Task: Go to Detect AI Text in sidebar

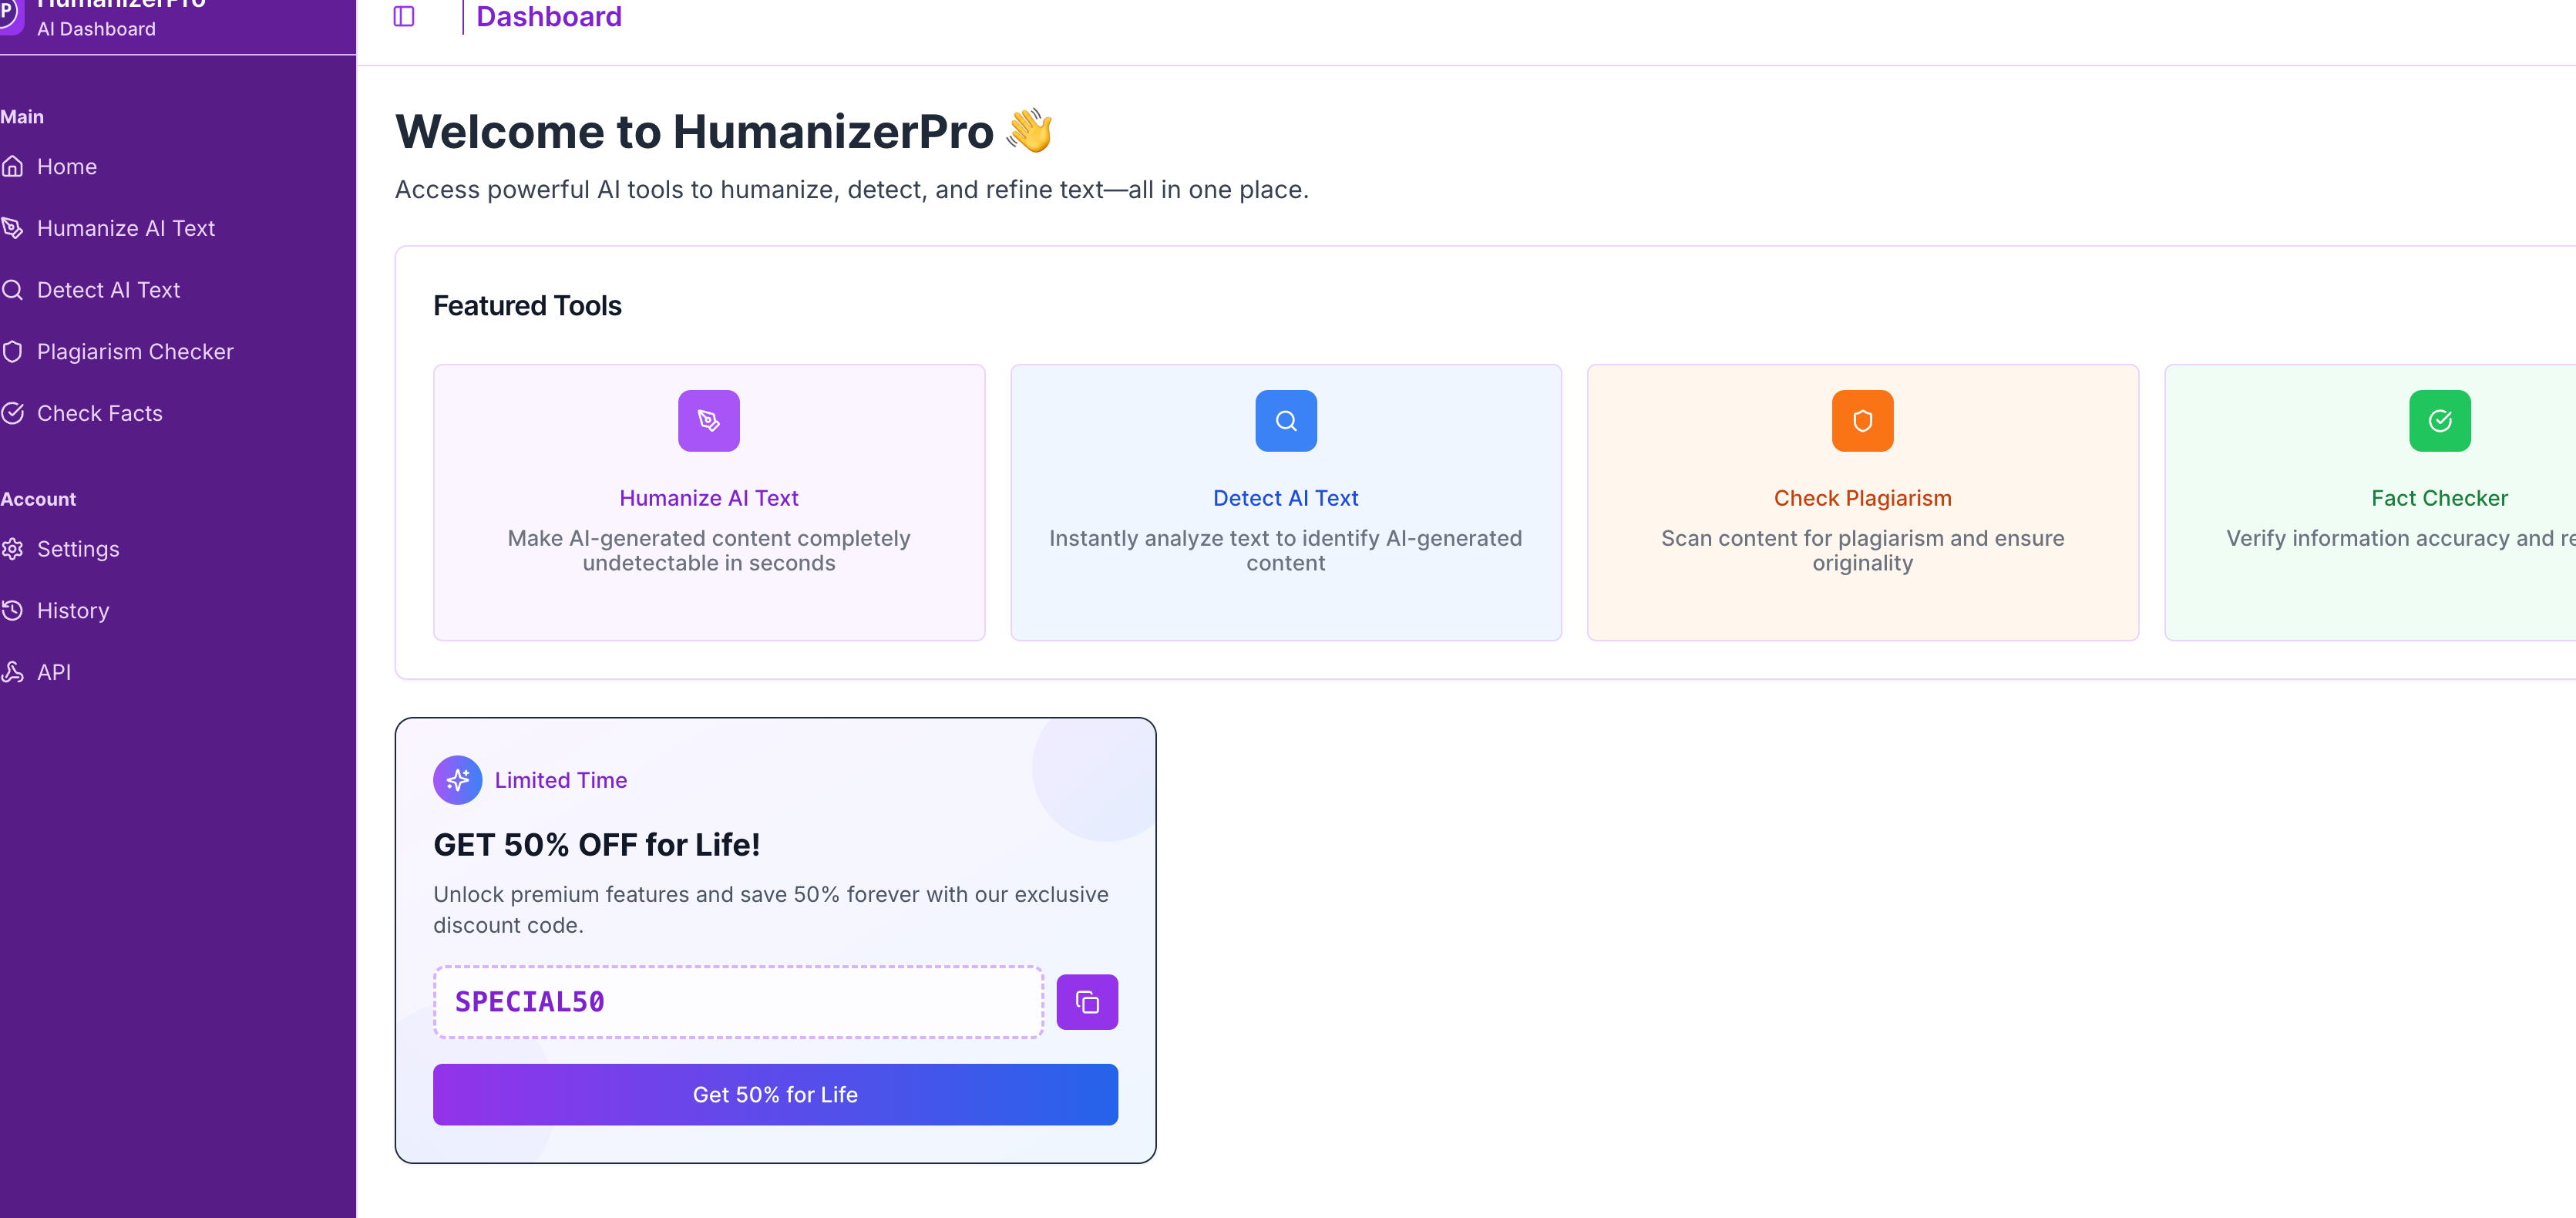Action: (108, 291)
